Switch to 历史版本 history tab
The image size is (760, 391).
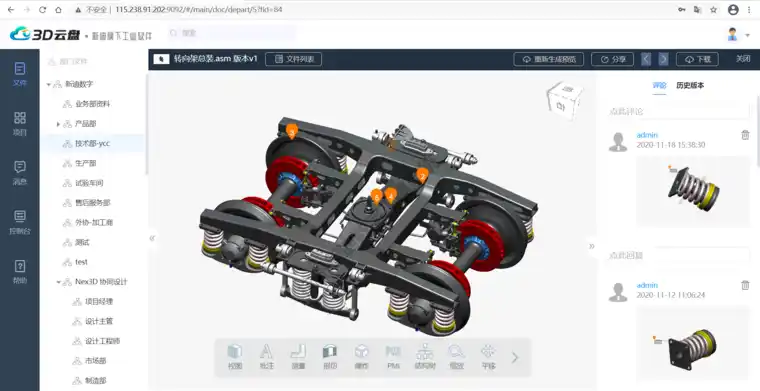[690, 85]
